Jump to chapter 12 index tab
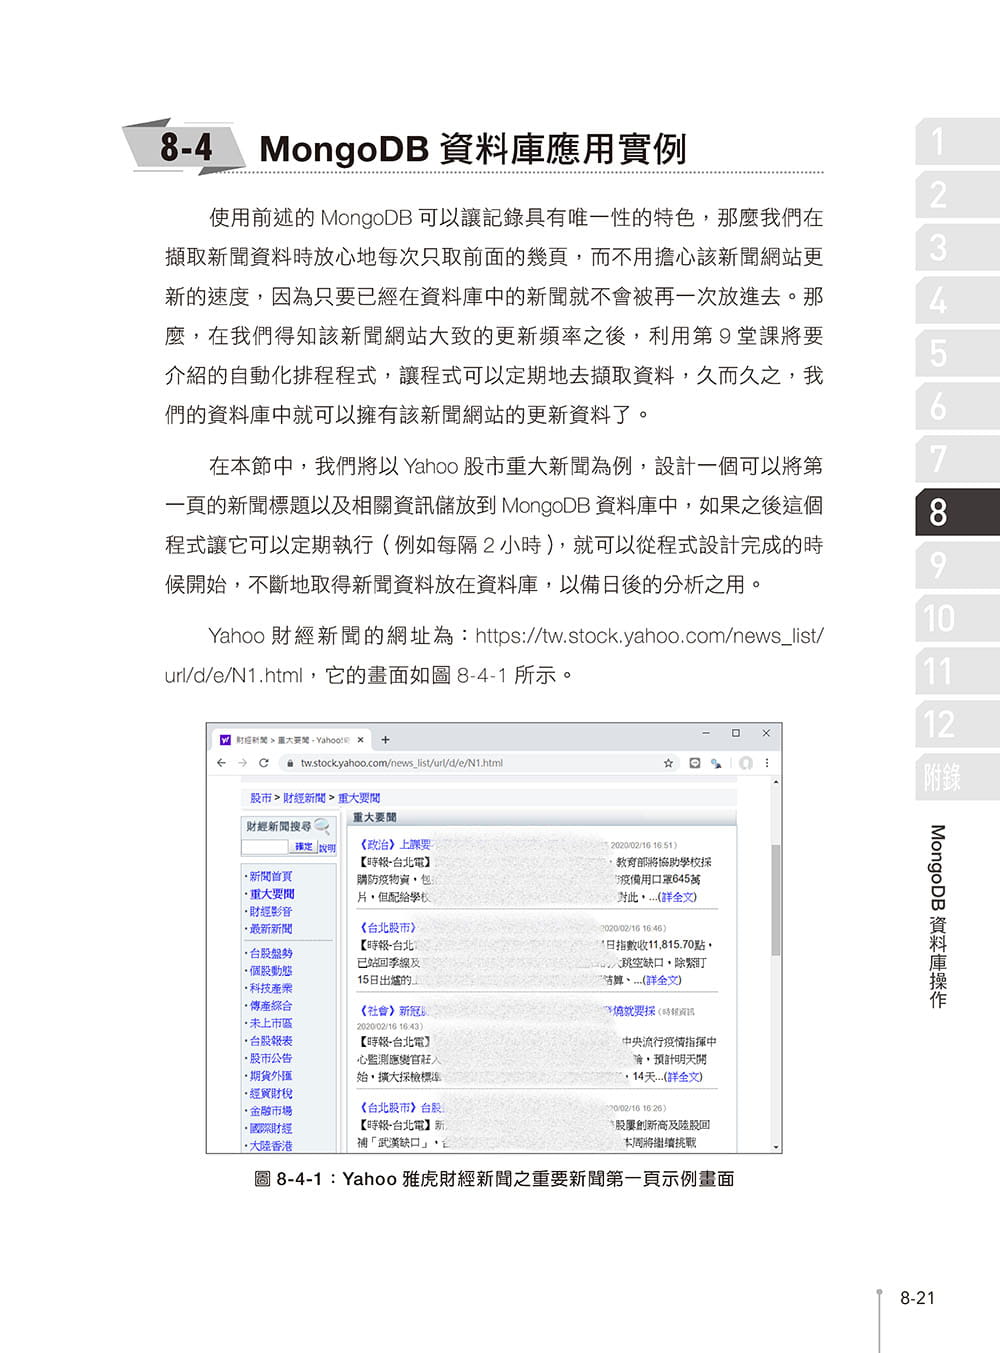The image size is (1000, 1353). (x=957, y=724)
